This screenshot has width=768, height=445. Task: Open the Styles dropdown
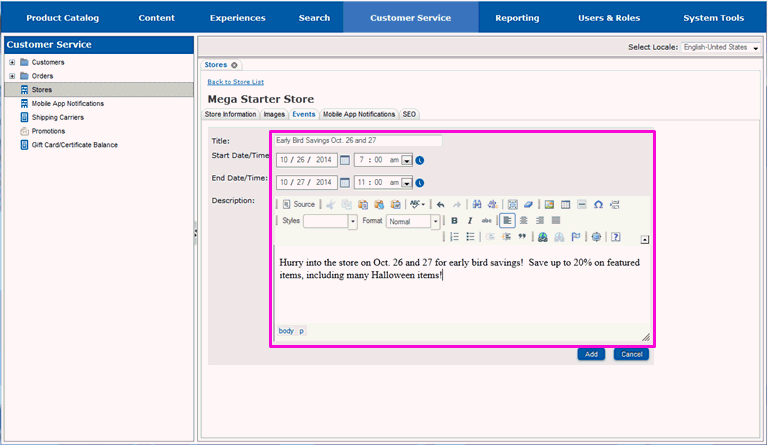330,221
